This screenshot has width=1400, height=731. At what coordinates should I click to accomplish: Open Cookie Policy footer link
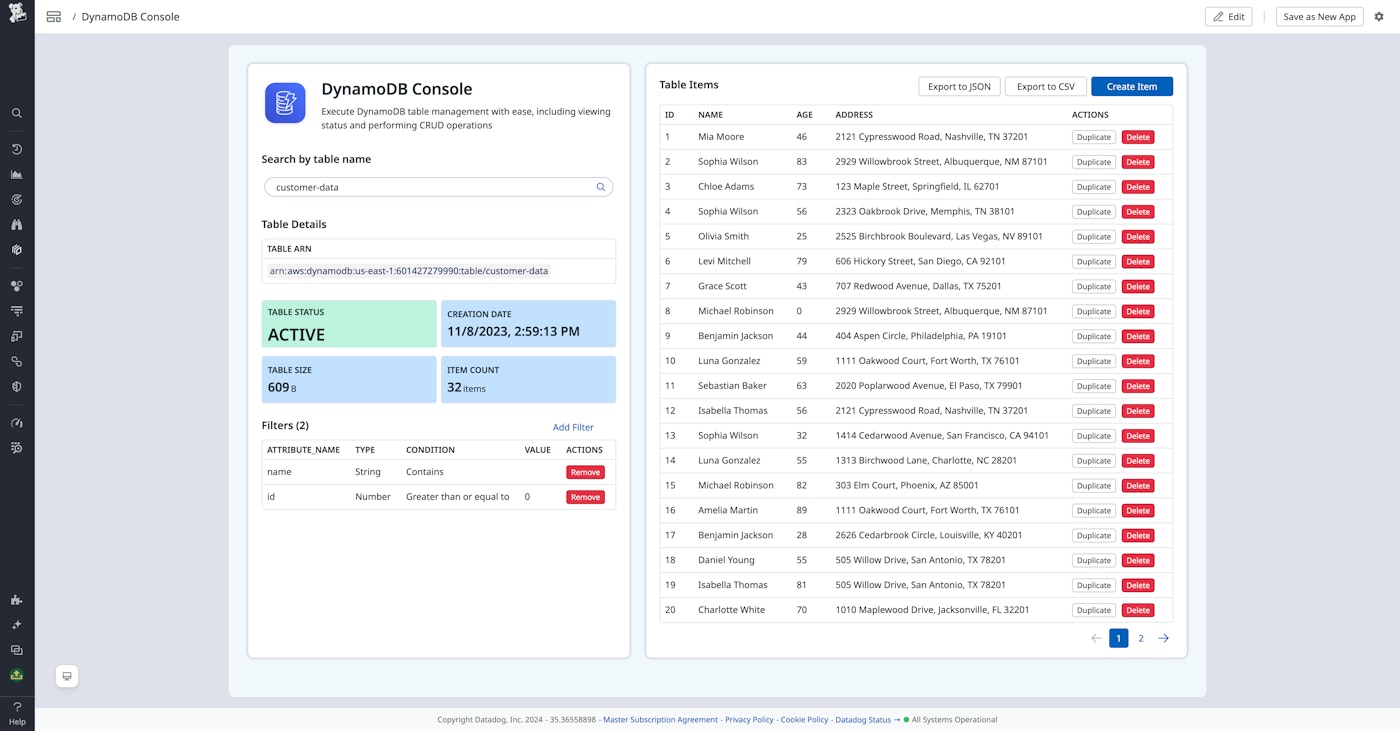pos(805,720)
